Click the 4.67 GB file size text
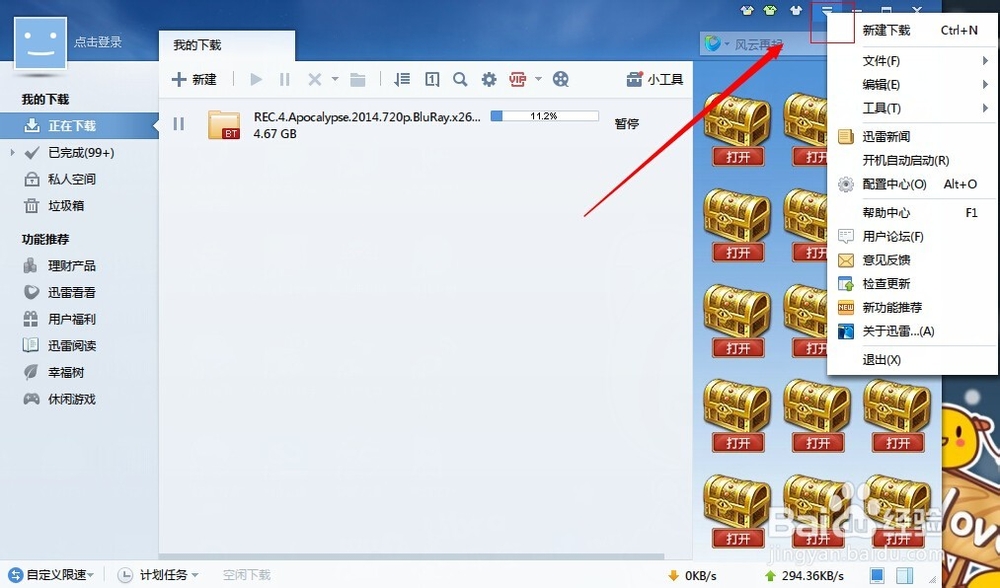1000x588 pixels. coord(275,134)
